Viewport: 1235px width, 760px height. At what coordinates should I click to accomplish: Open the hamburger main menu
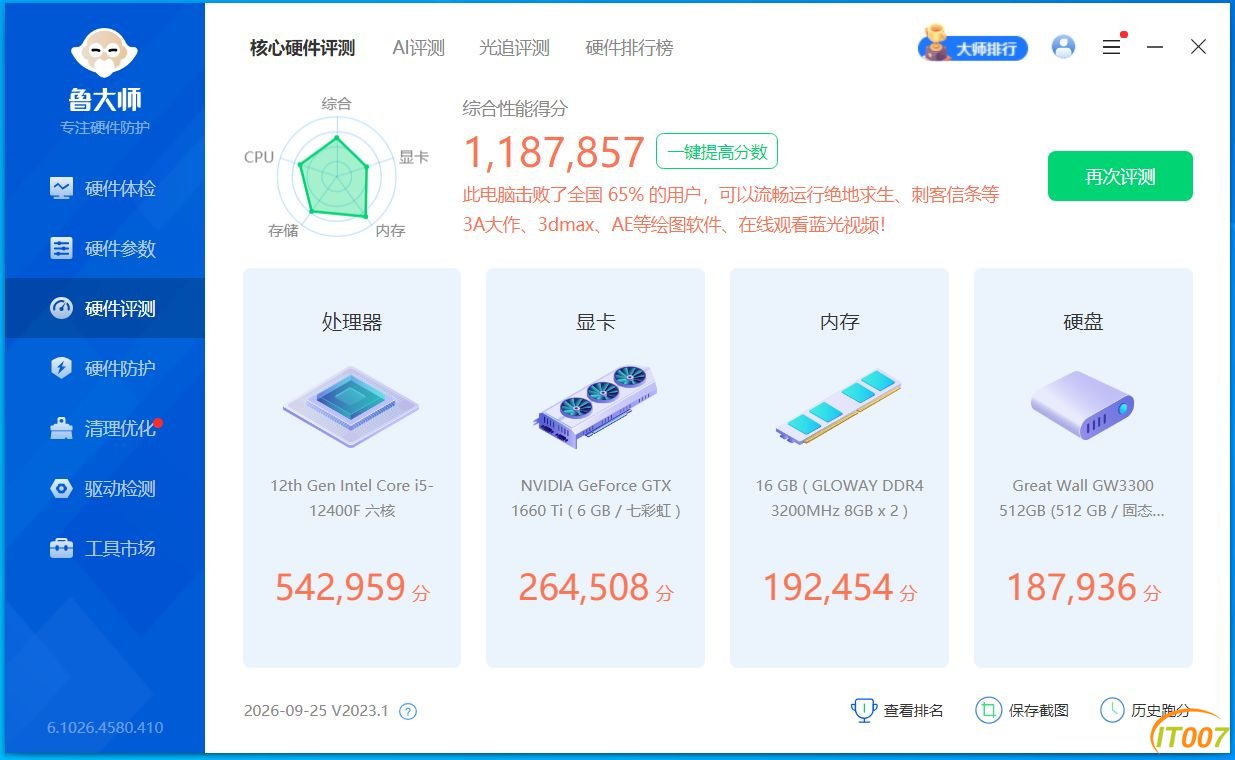[x=1111, y=47]
